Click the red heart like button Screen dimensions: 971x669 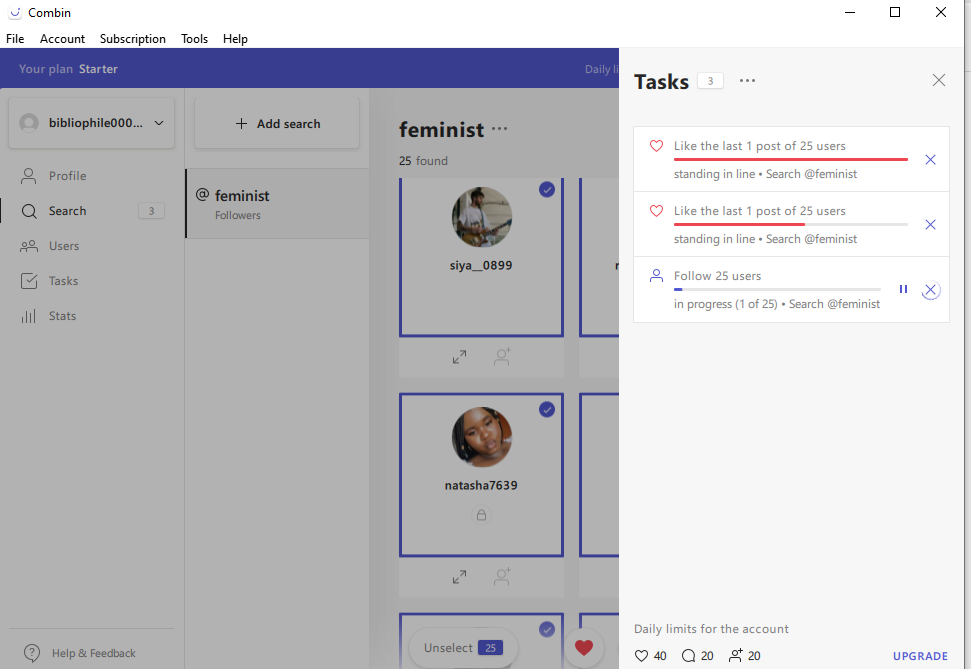pyautogui.click(x=583, y=648)
